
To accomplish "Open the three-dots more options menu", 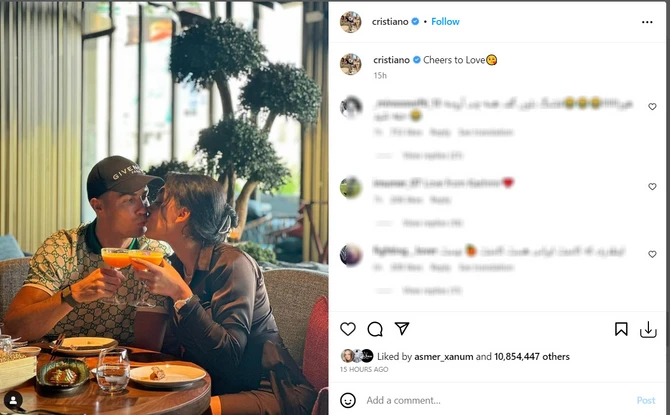I will coord(647,22).
